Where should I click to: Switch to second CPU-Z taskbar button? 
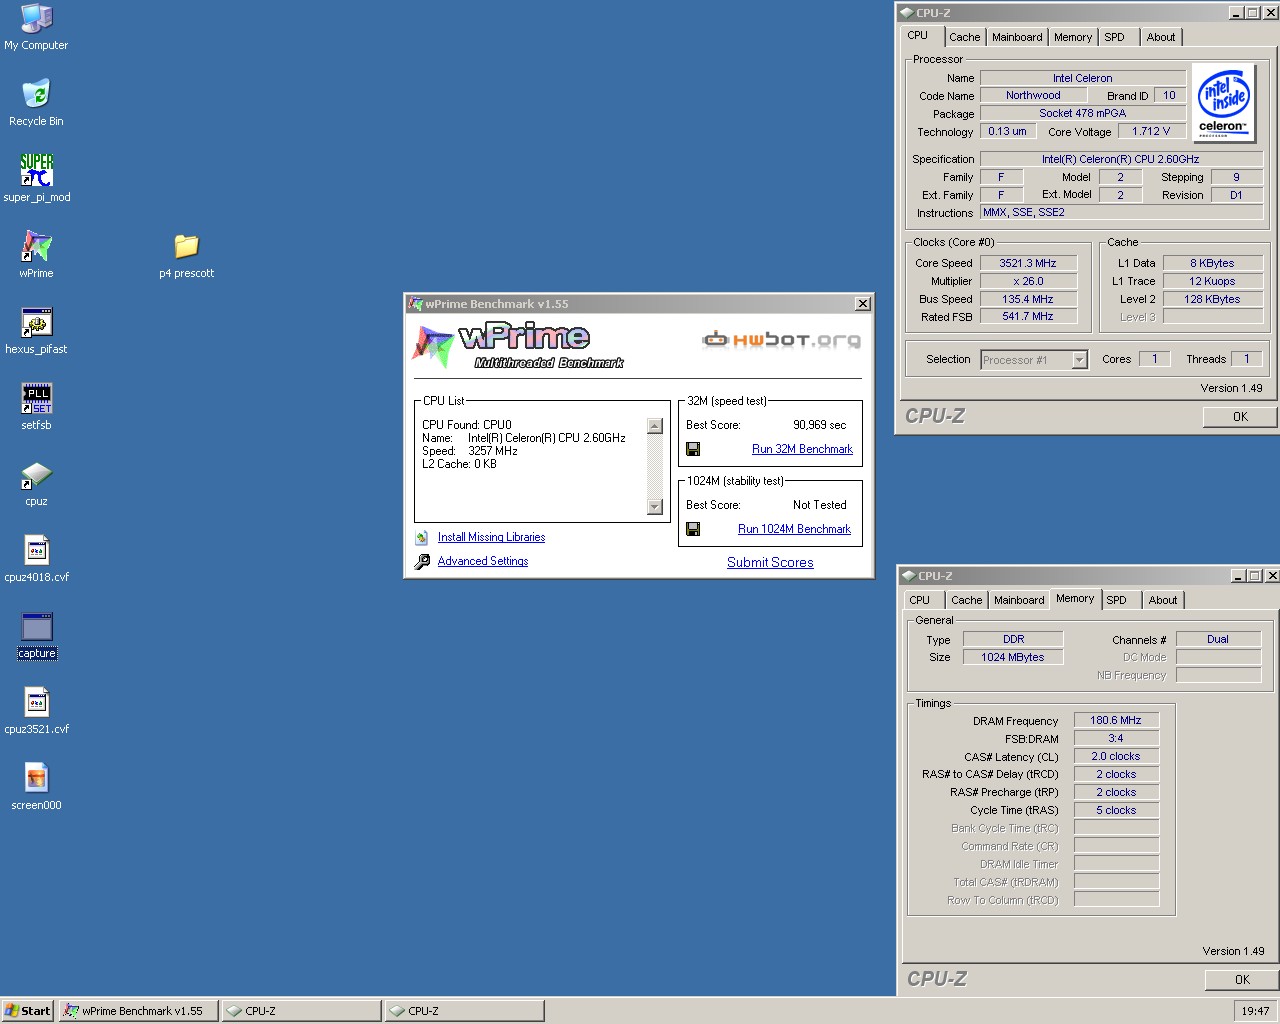(x=465, y=1011)
